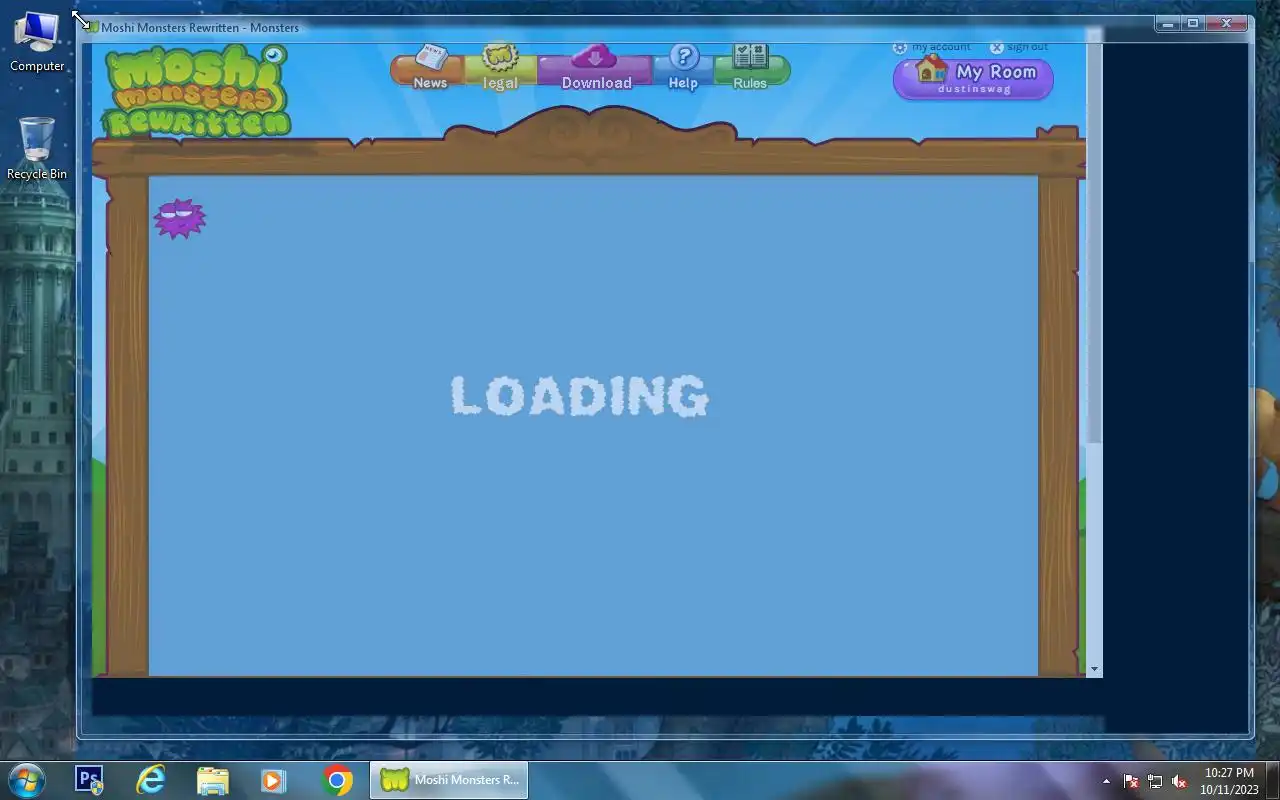Open the Rules nav button
The width and height of the screenshot is (1280, 800).
pos(751,68)
